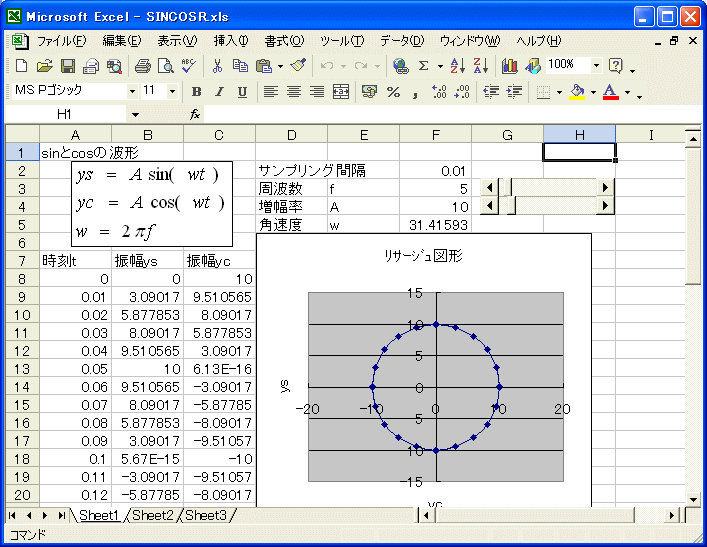Open the 挿入(I) menu

click(230, 41)
